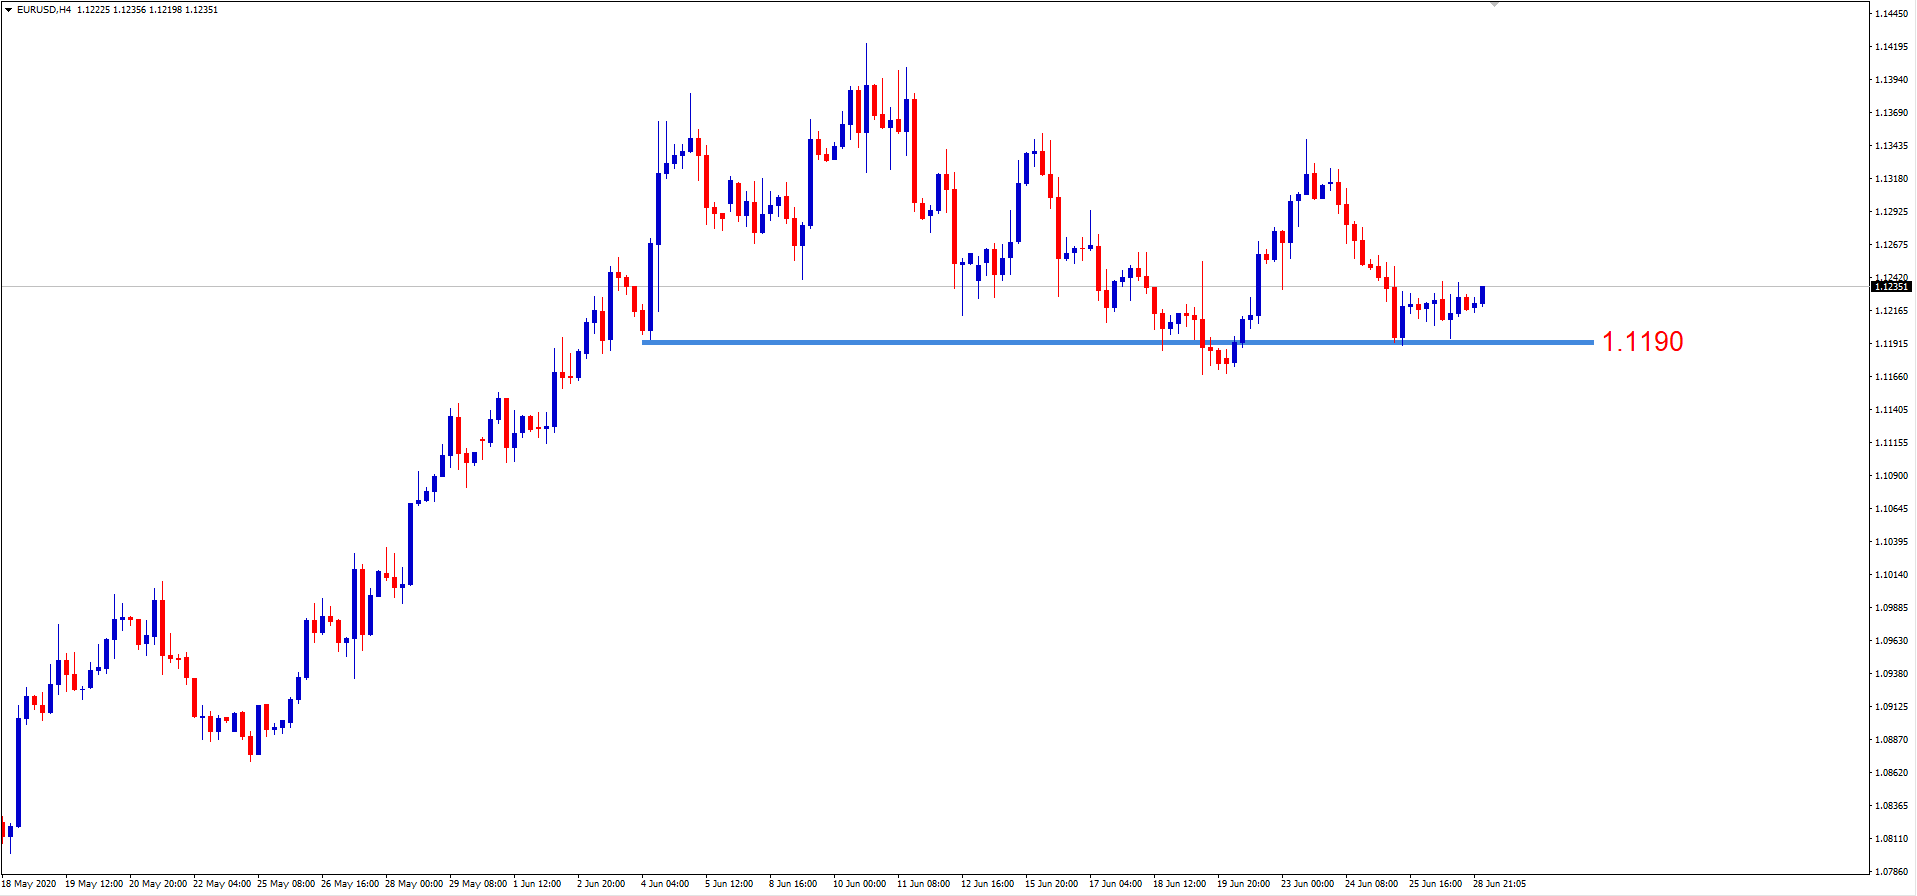
Task: Click the 18 May 2020 date label
Action: coord(29,884)
